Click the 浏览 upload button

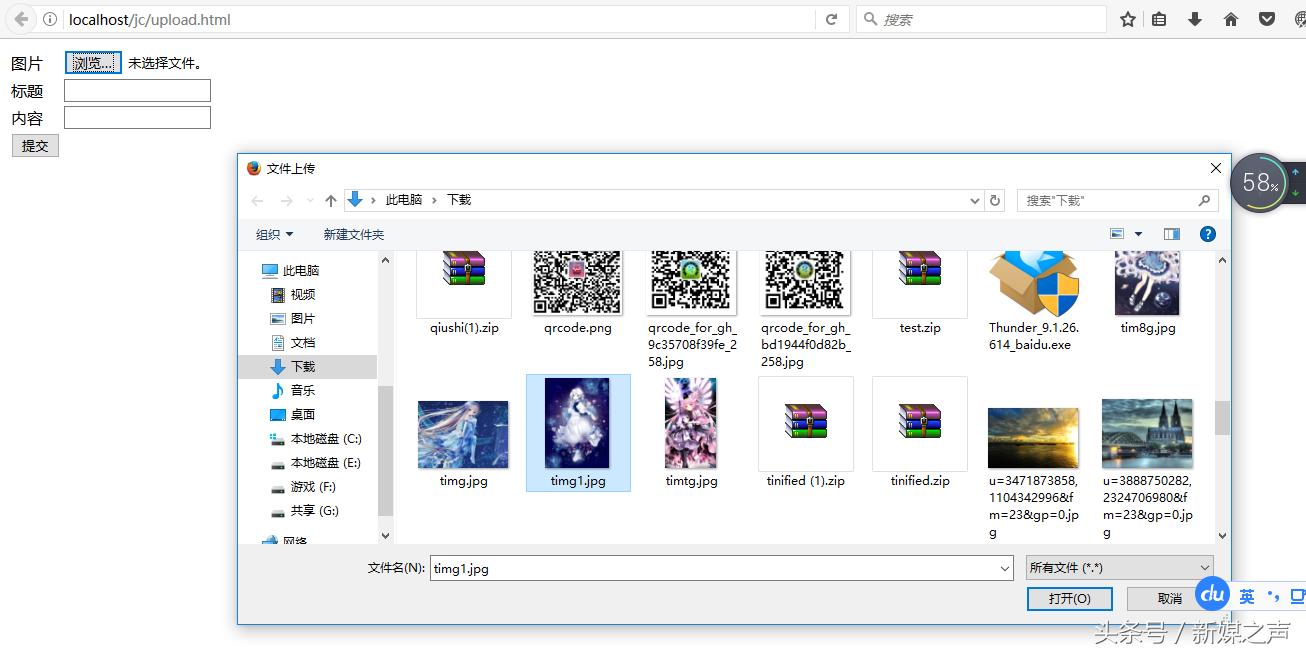pyautogui.click(x=92, y=62)
